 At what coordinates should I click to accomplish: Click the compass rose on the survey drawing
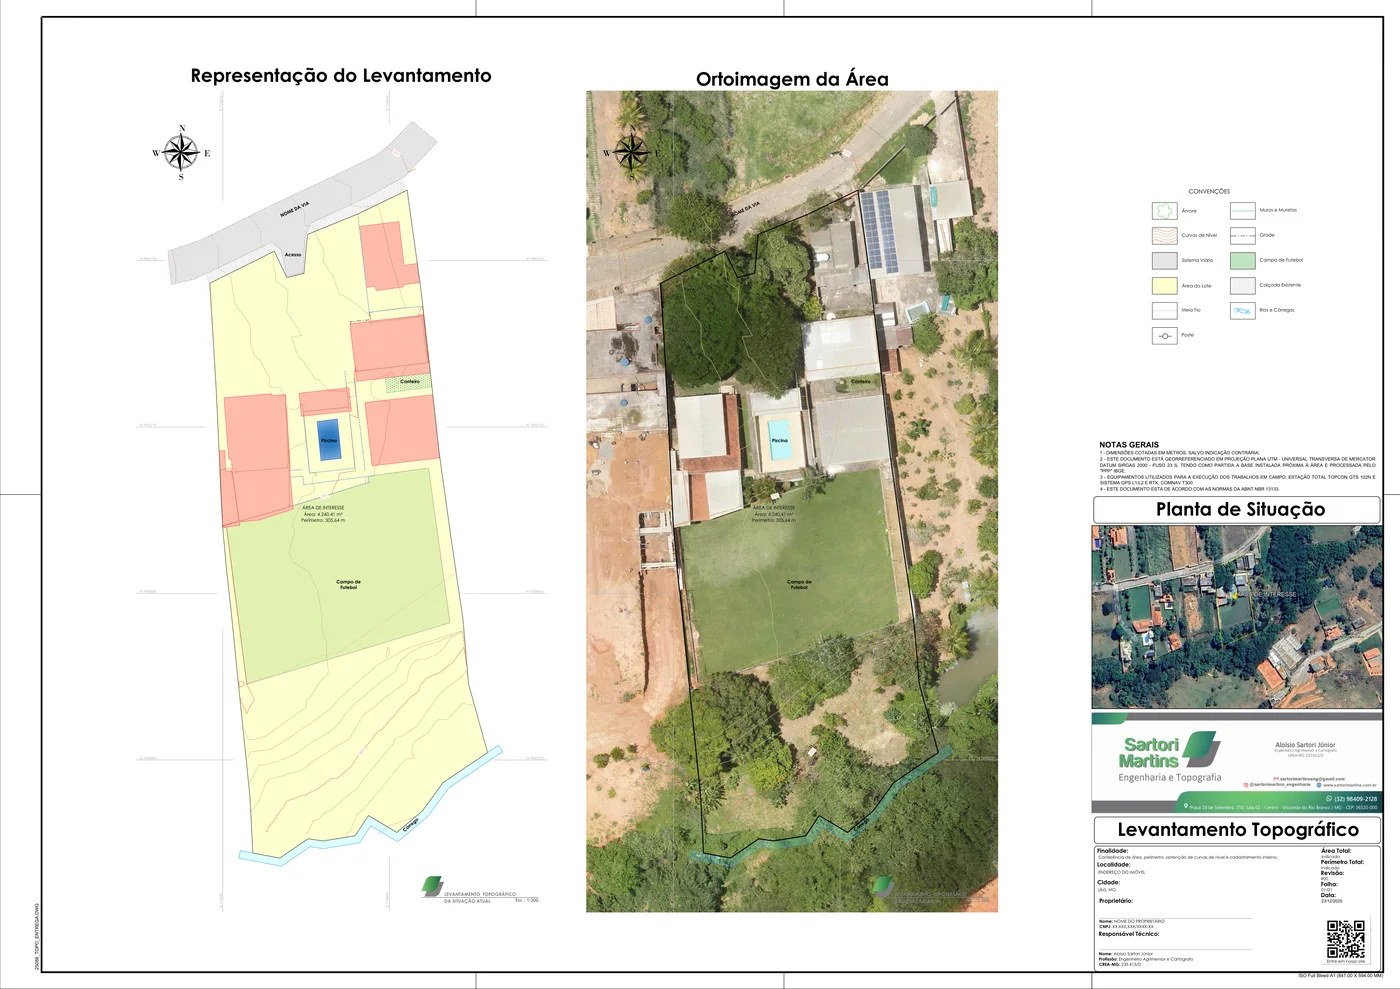pyautogui.click(x=181, y=153)
